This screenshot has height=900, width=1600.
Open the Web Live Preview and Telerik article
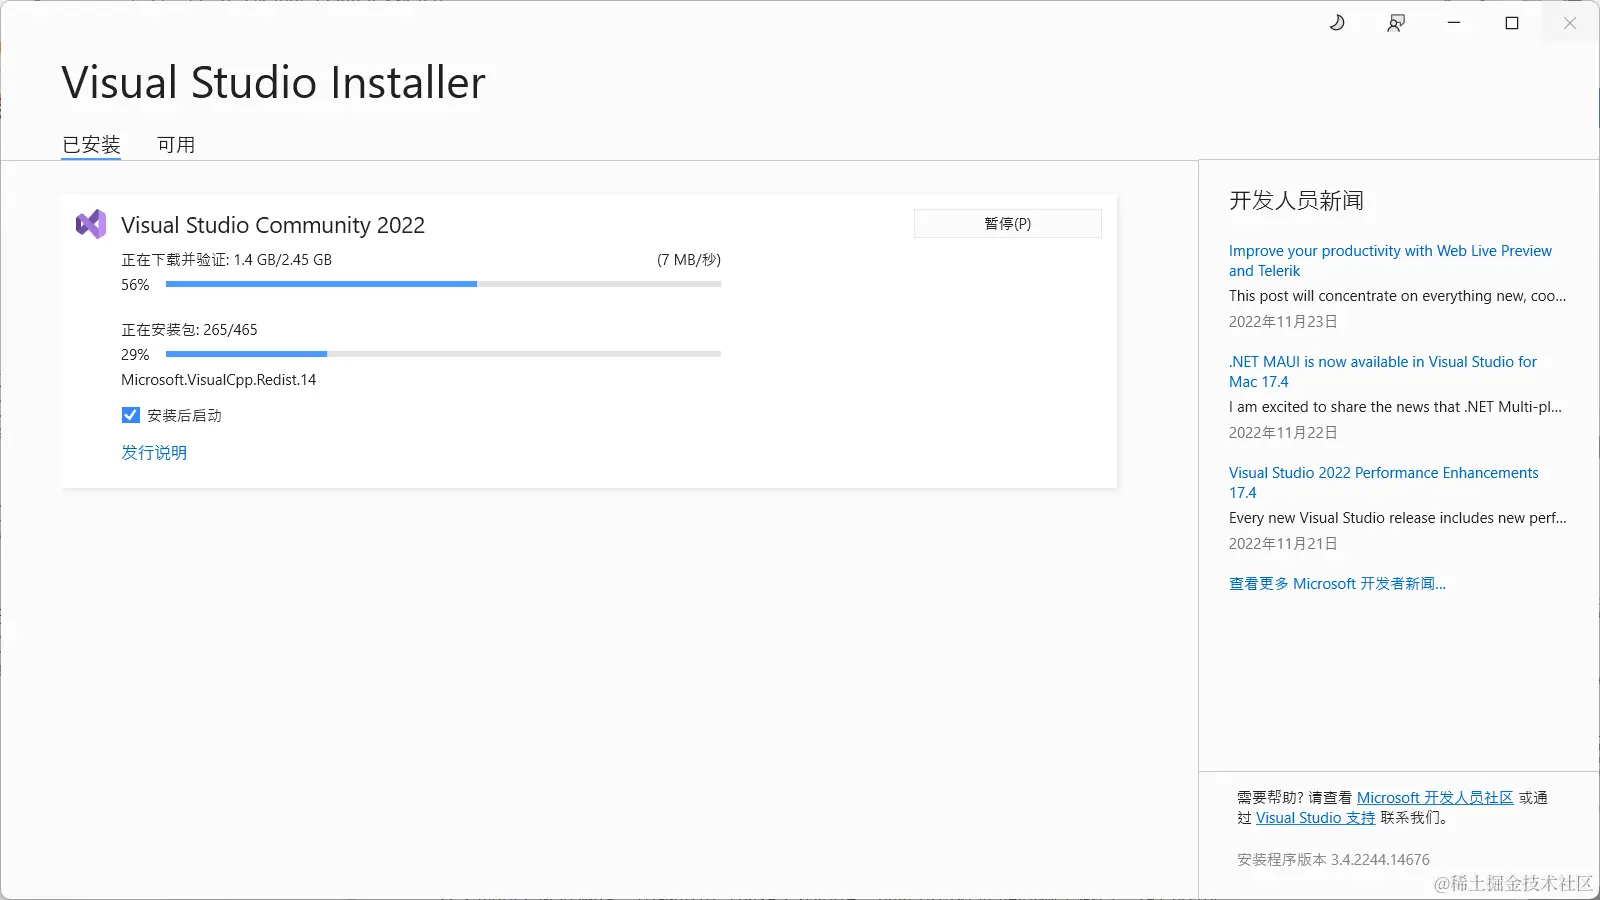point(1390,261)
